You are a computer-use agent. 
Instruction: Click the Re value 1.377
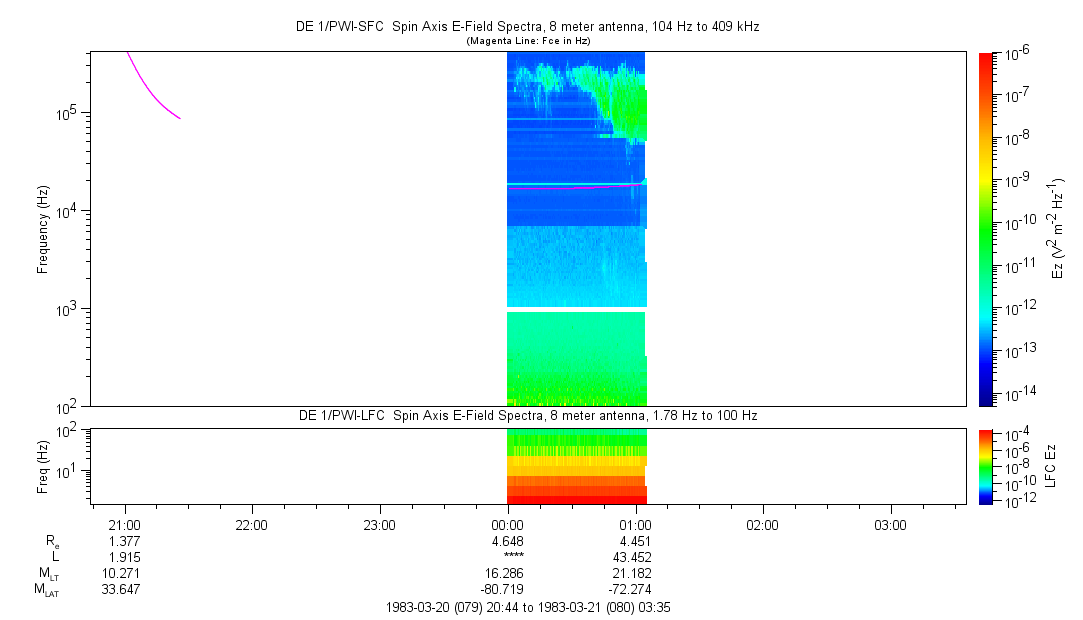coord(125,541)
